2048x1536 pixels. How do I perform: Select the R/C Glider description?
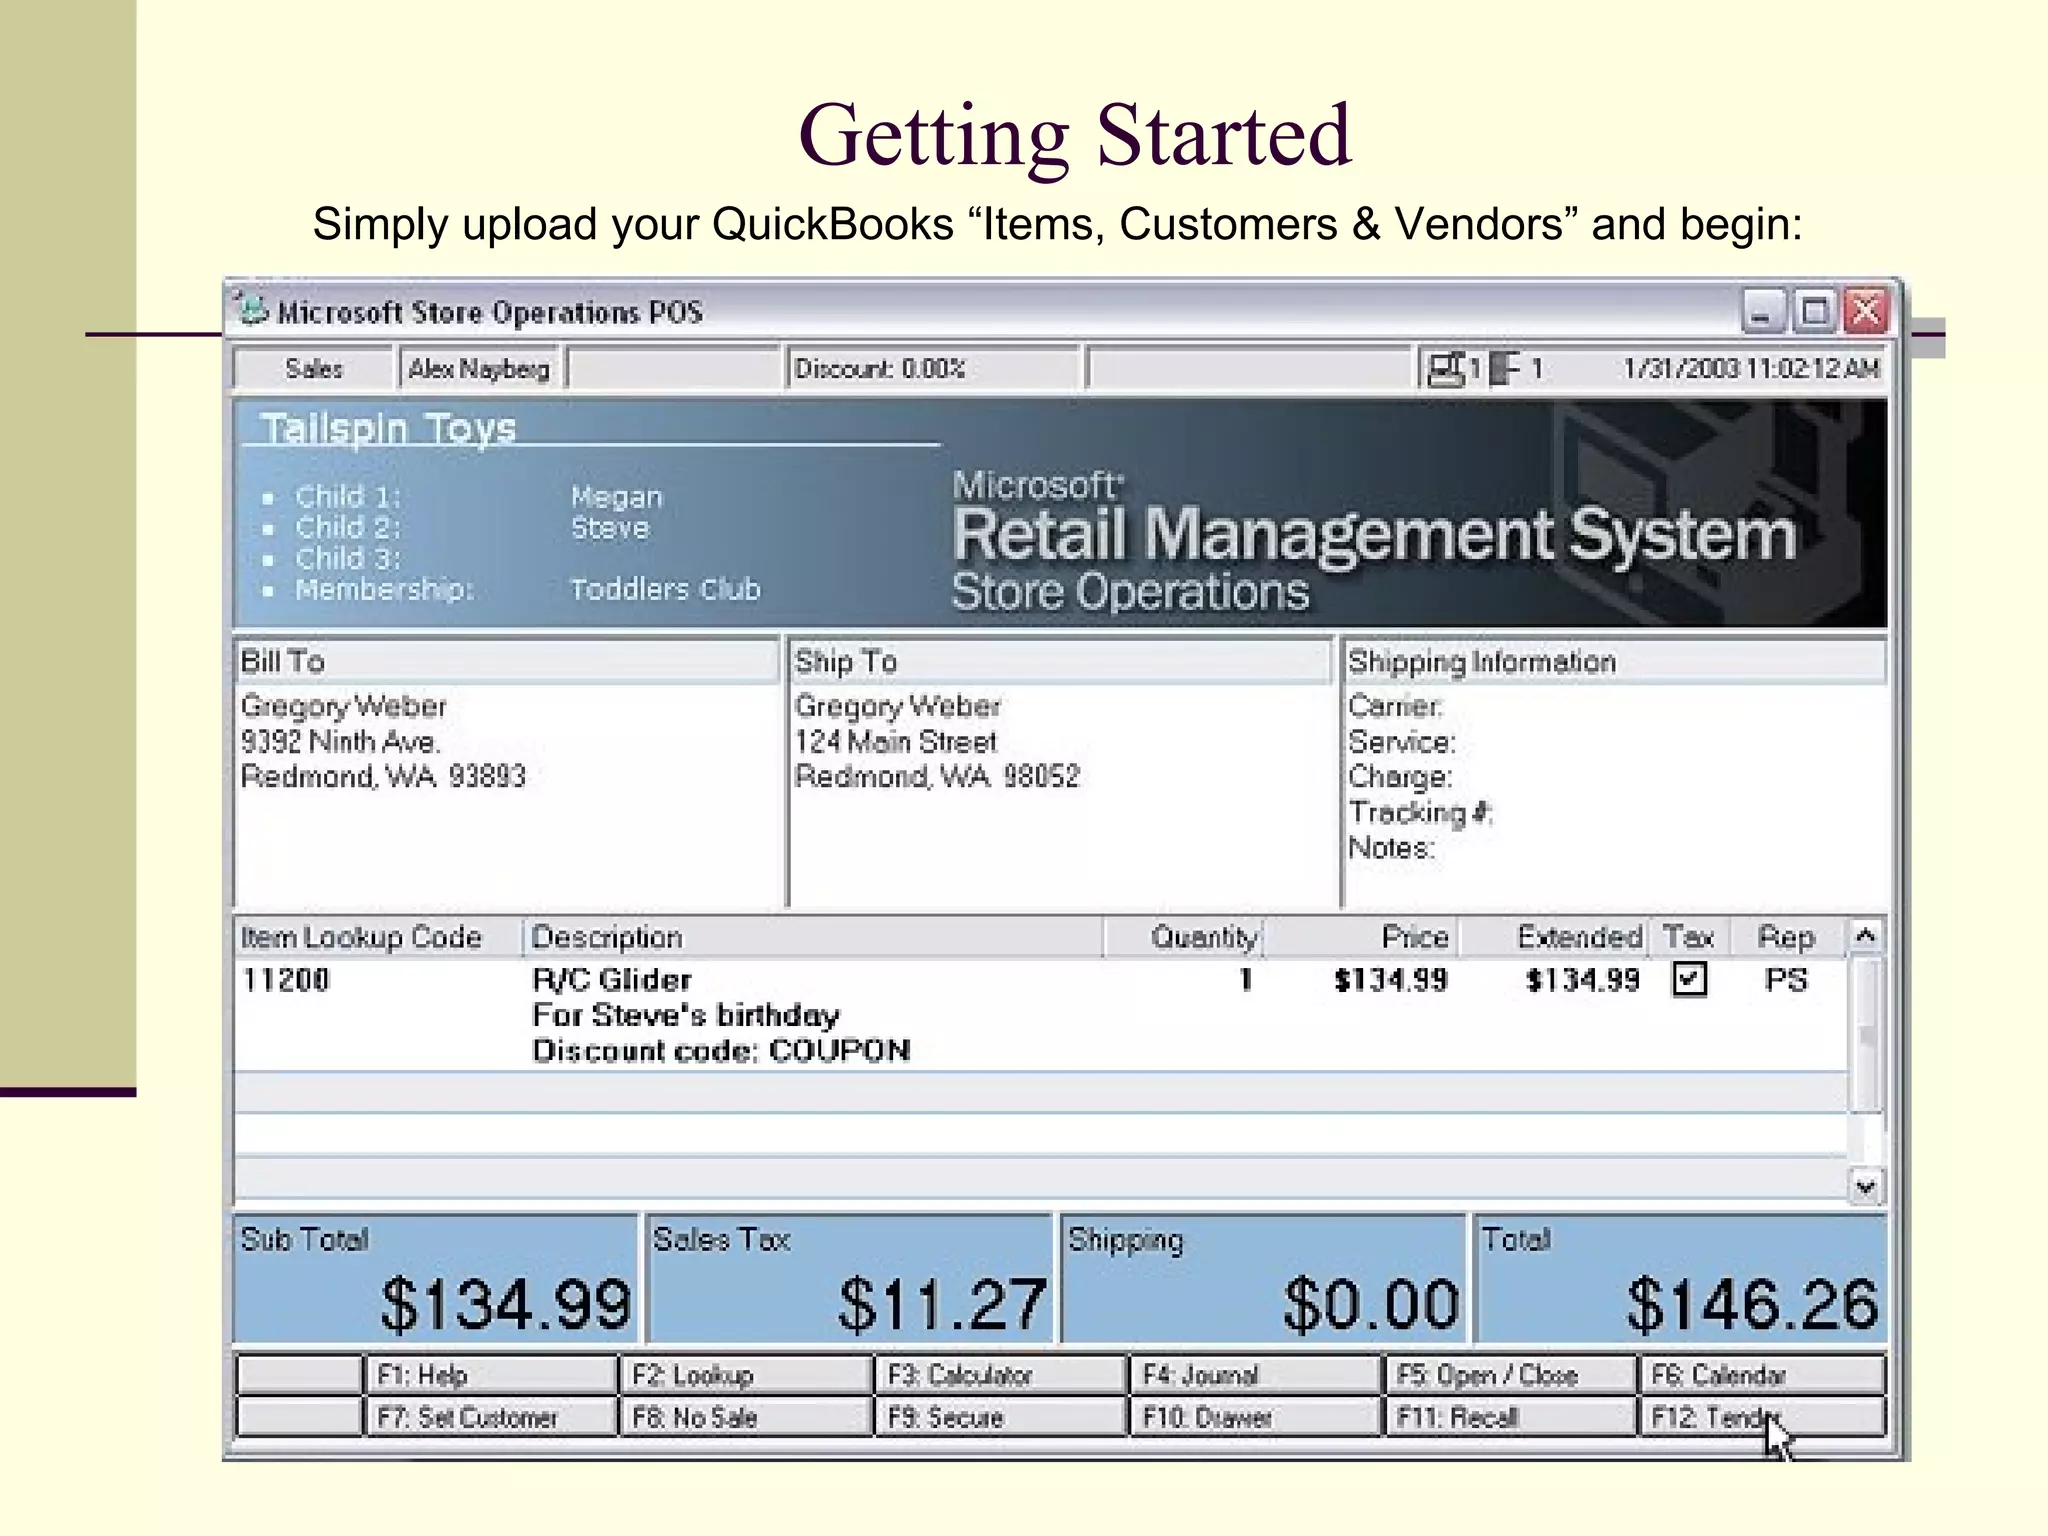point(612,979)
